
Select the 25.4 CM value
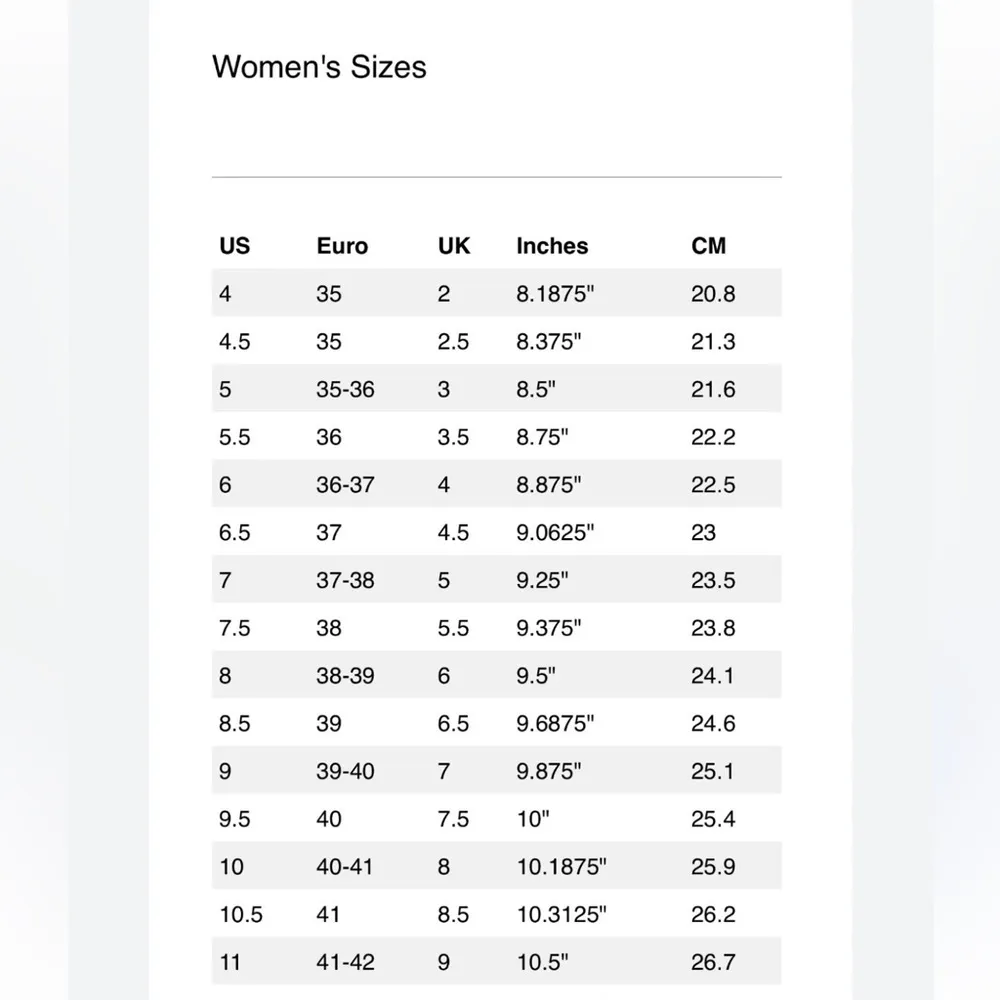tap(713, 819)
